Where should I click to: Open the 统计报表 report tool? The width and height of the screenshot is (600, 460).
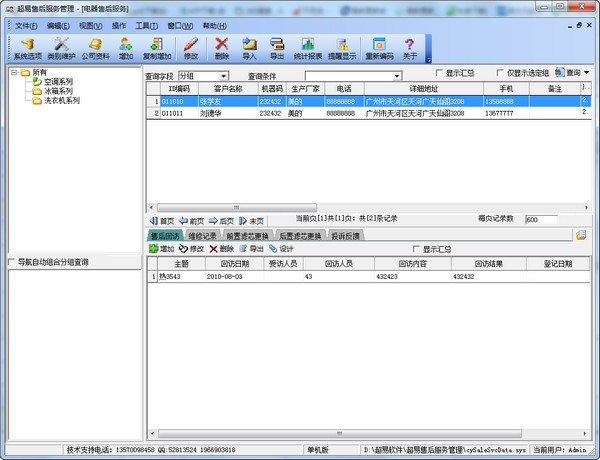308,48
